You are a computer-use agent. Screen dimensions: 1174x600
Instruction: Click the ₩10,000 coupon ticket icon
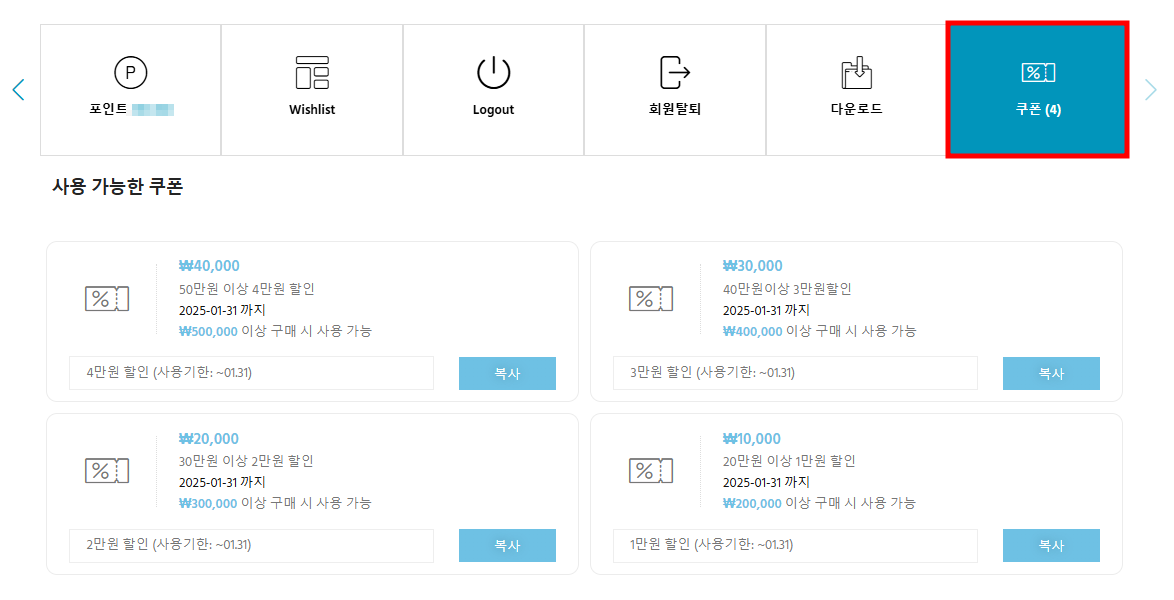651,471
